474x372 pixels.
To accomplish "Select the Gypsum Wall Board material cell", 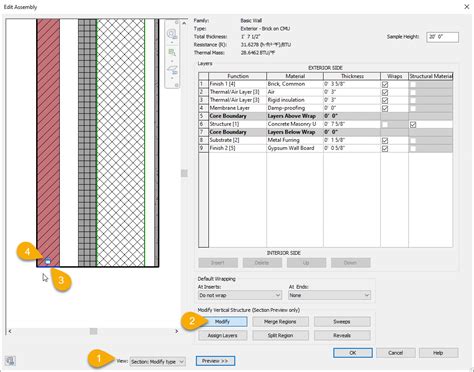I will 295,148.
